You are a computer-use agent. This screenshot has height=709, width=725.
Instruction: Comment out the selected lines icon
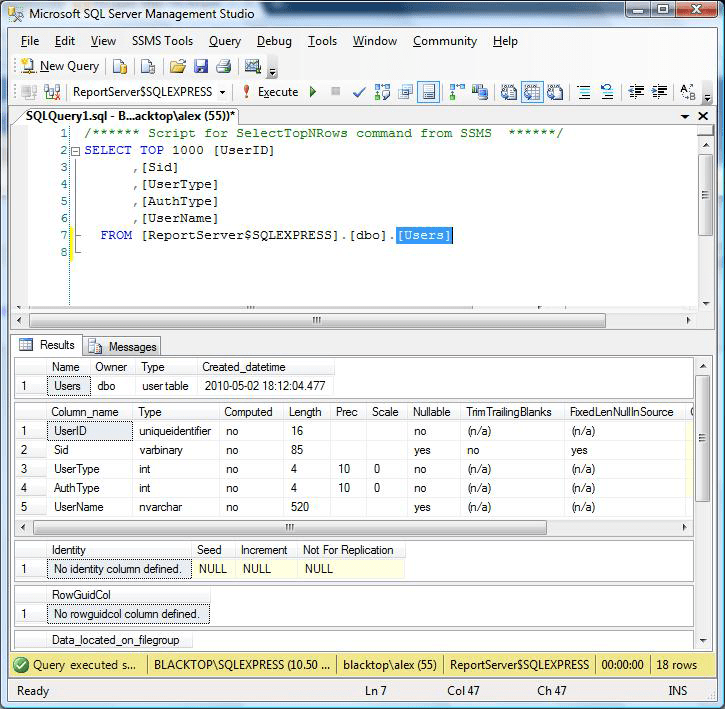584,92
